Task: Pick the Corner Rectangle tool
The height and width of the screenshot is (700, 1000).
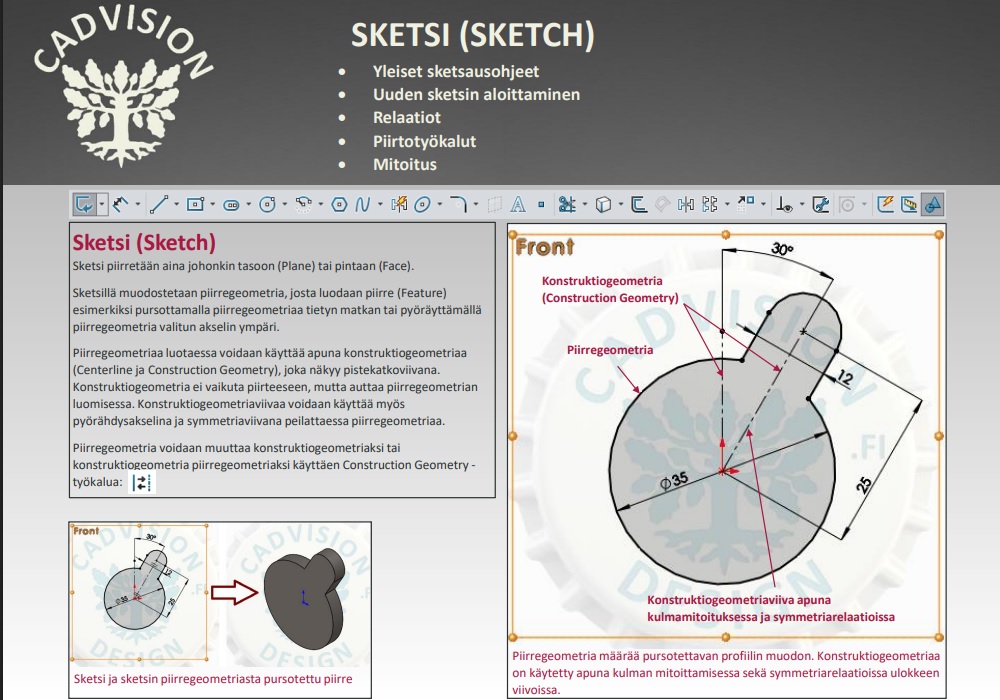Action: point(195,204)
